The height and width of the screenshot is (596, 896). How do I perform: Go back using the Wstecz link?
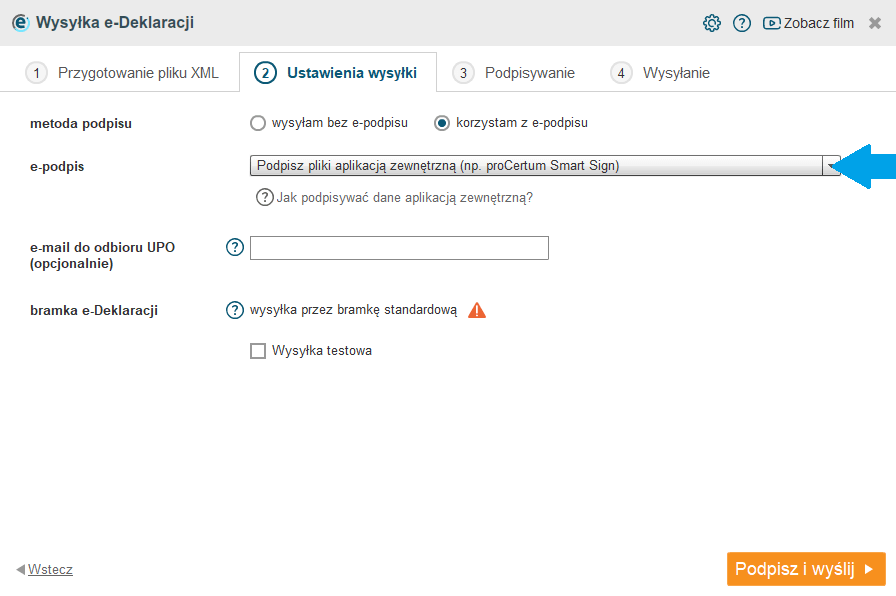pos(50,570)
